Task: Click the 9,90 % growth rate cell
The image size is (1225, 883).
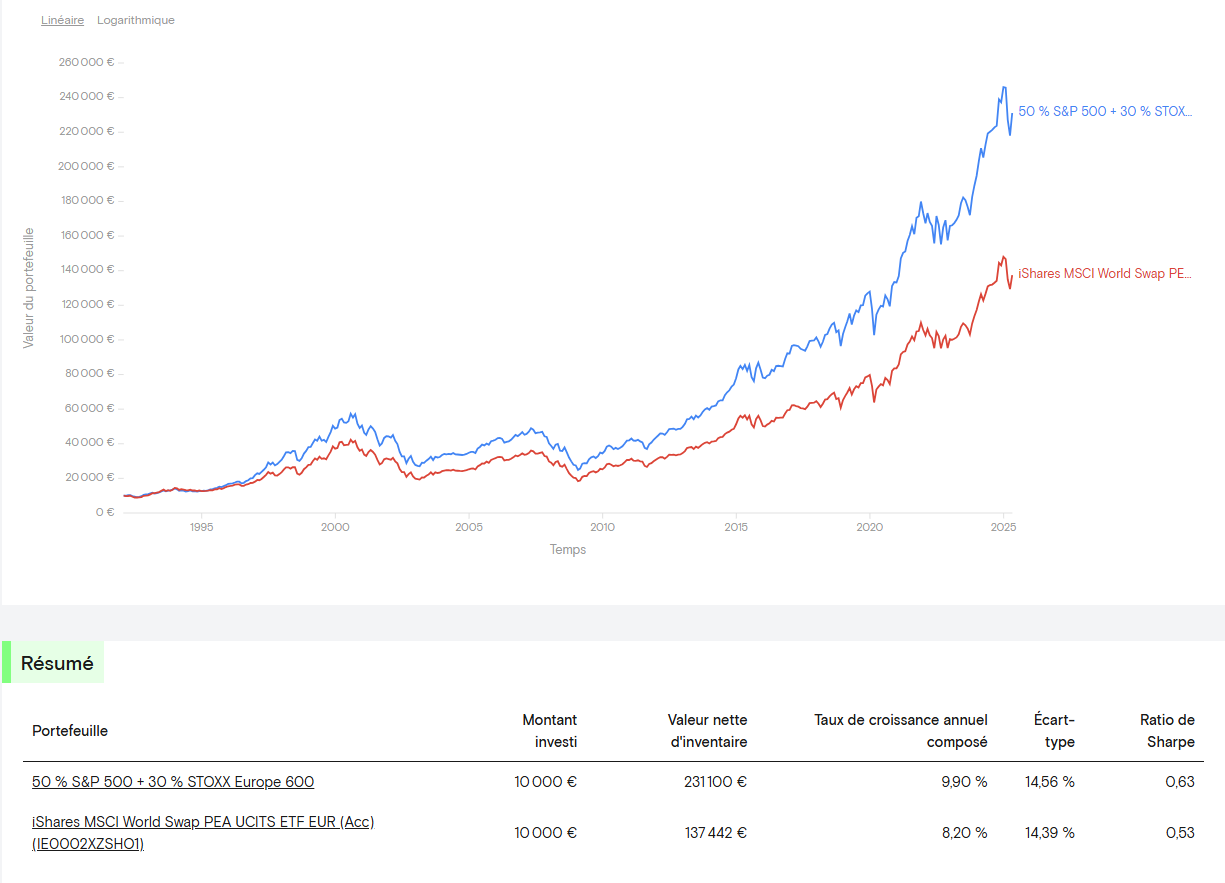Action: point(964,782)
